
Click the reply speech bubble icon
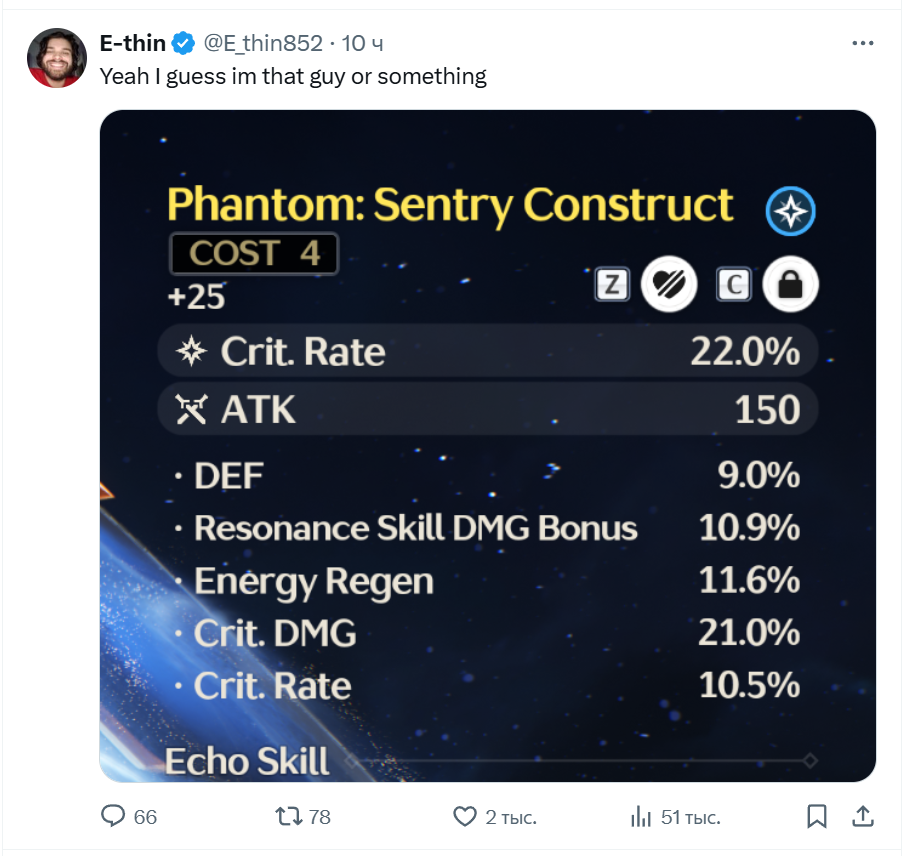[x=113, y=816]
